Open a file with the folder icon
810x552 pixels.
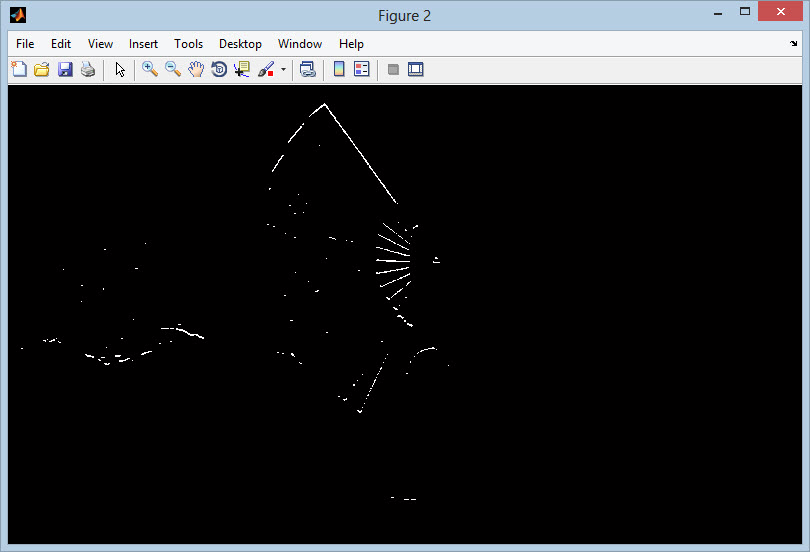(x=42, y=69)
